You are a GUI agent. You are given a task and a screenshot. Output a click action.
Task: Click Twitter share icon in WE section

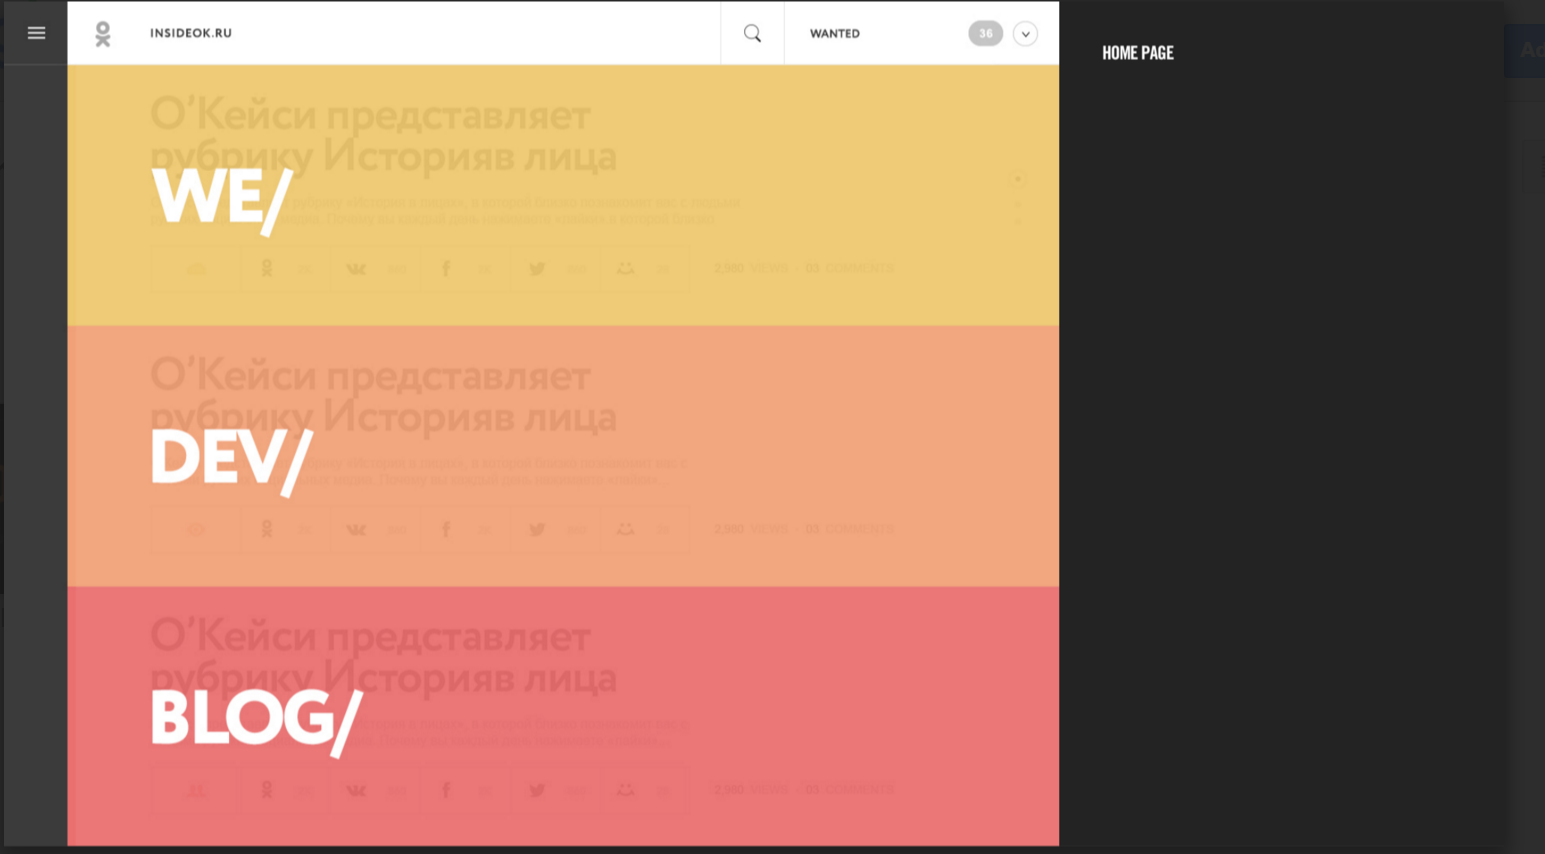pos(537,269)
